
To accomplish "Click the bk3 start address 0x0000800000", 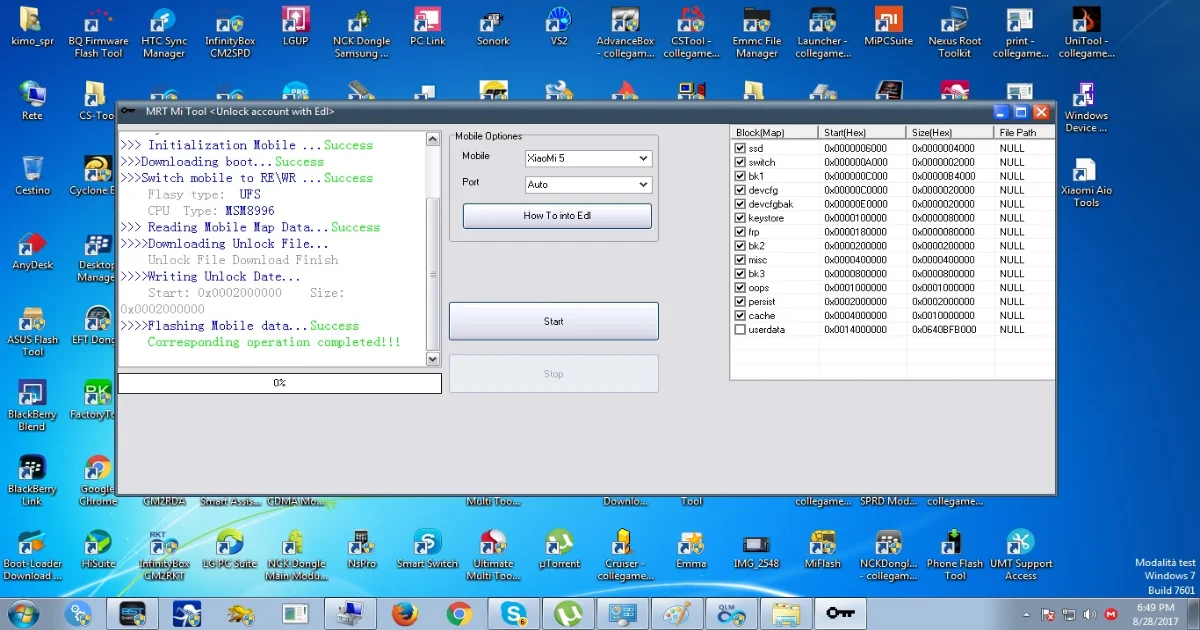I will [855, 274].
